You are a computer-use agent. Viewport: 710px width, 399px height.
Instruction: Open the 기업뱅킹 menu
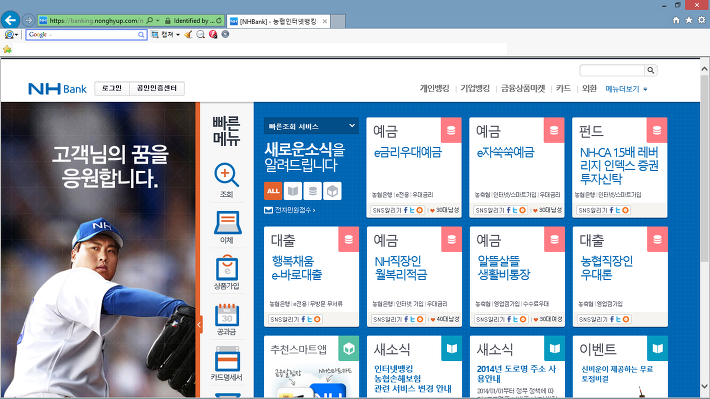point(475,88)
